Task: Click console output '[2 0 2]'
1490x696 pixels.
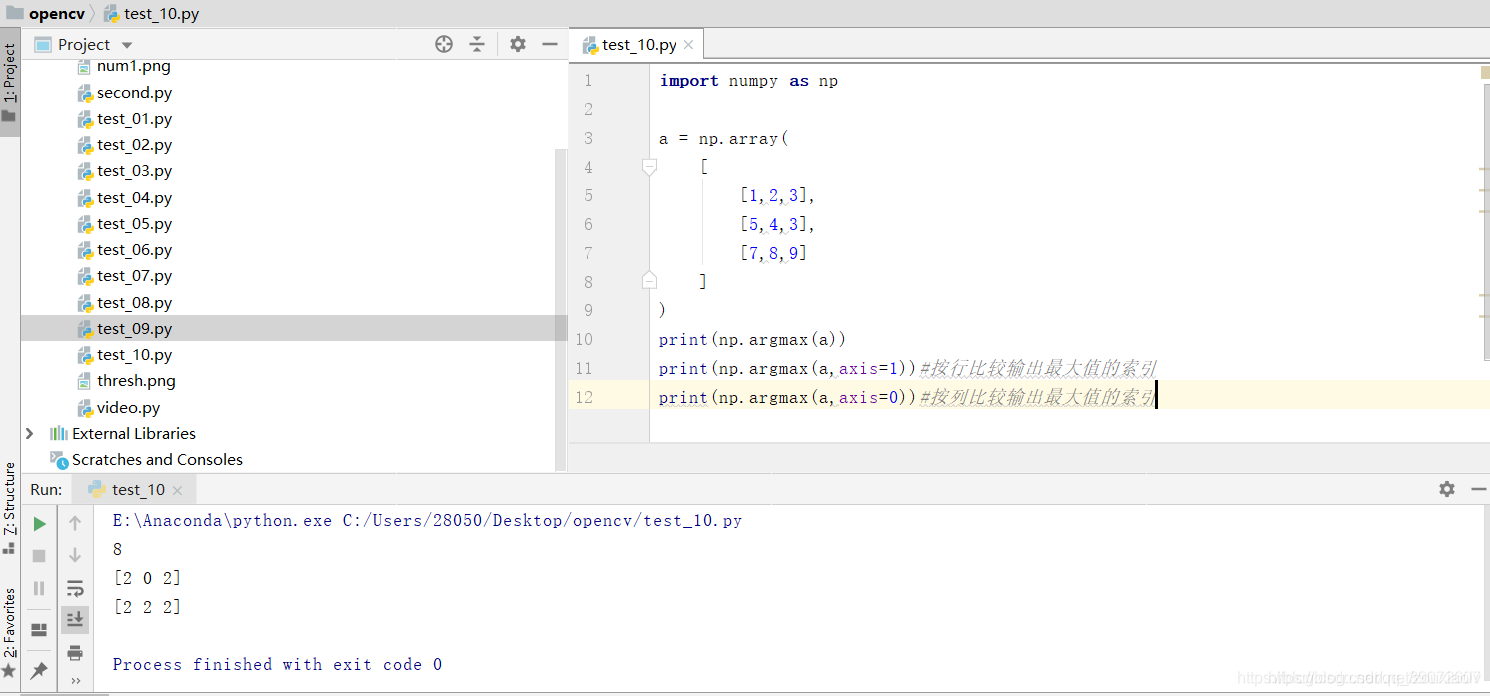Action: point(147,578)
